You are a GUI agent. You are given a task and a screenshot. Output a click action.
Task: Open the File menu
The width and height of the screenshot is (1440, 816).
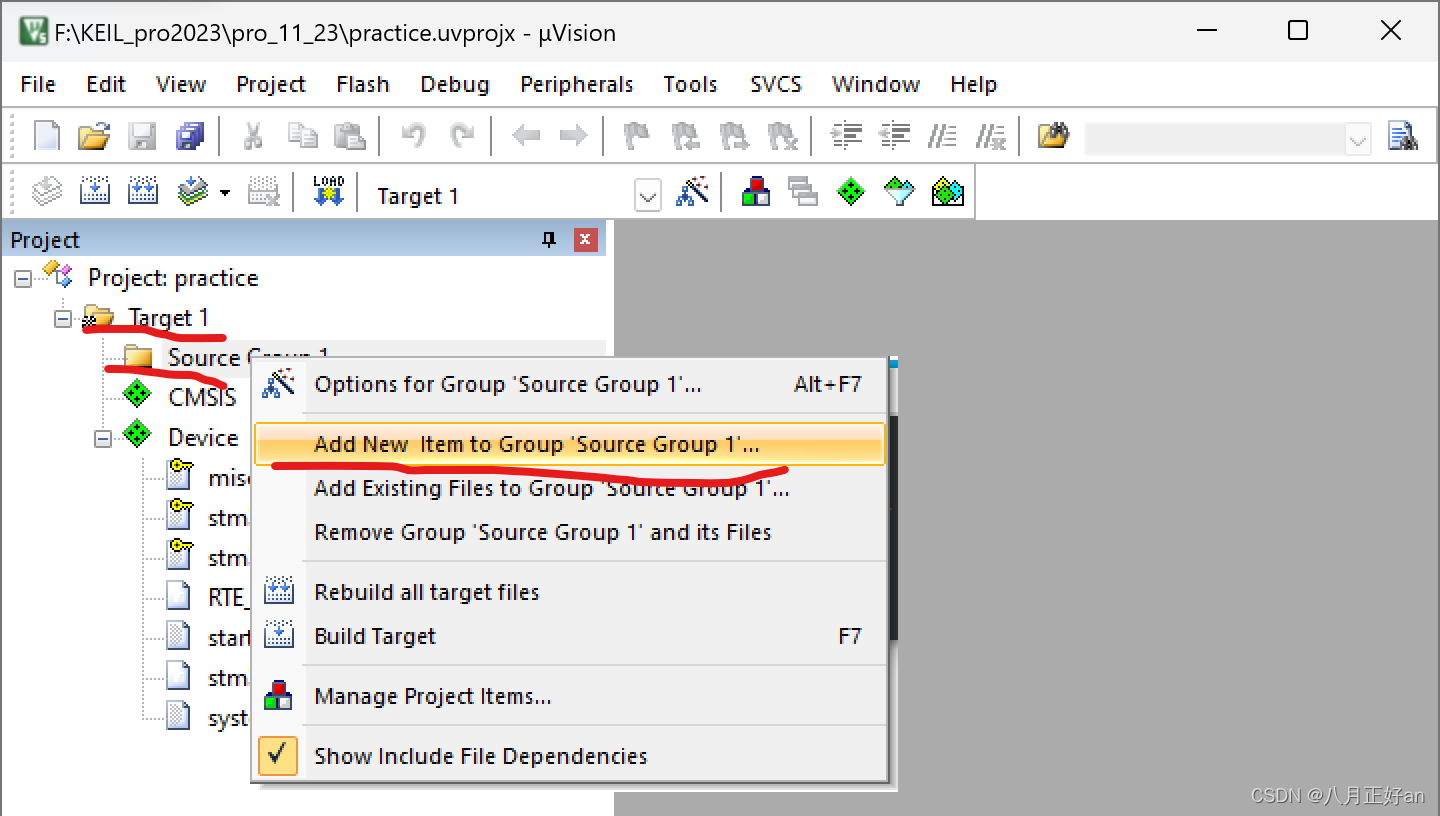click(x=38, y=84)
